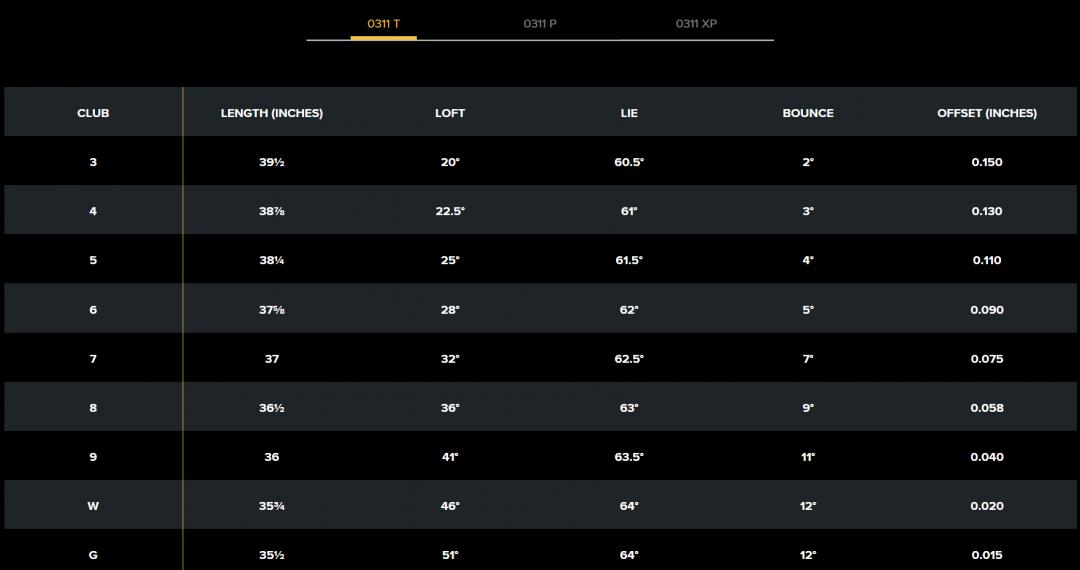1080x570 pixels.
Task: Click the 0.075 offset value
Action: click(987, 359)
